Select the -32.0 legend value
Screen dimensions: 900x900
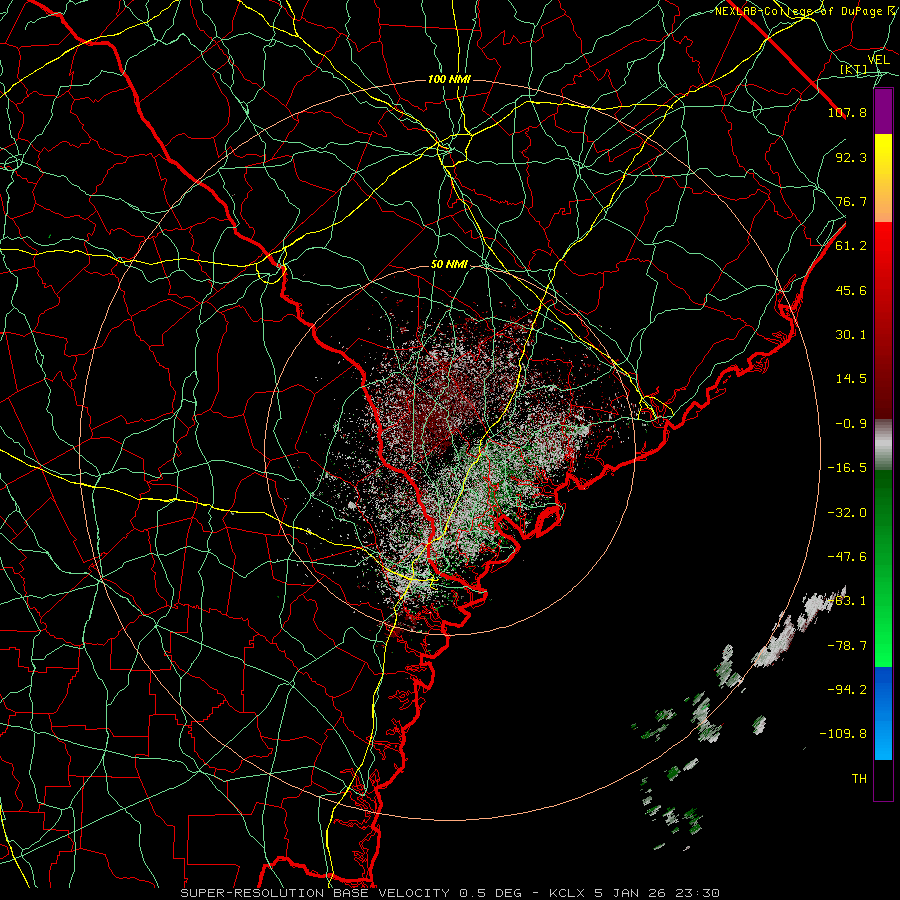pyautogui.click(x=847, y=513)
